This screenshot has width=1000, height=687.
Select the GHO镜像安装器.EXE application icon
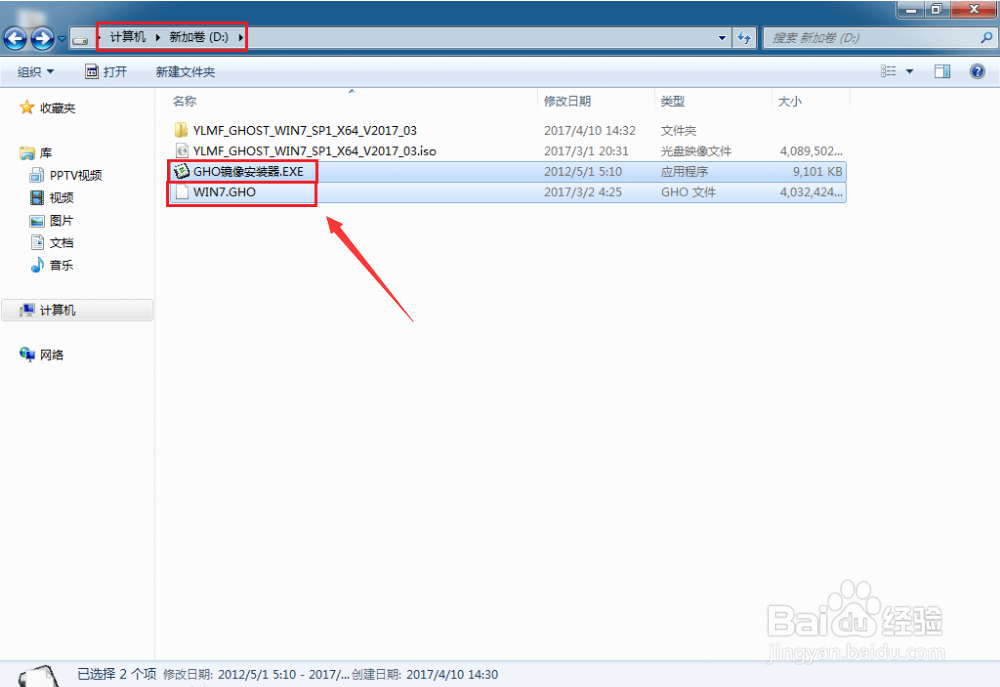182,171
